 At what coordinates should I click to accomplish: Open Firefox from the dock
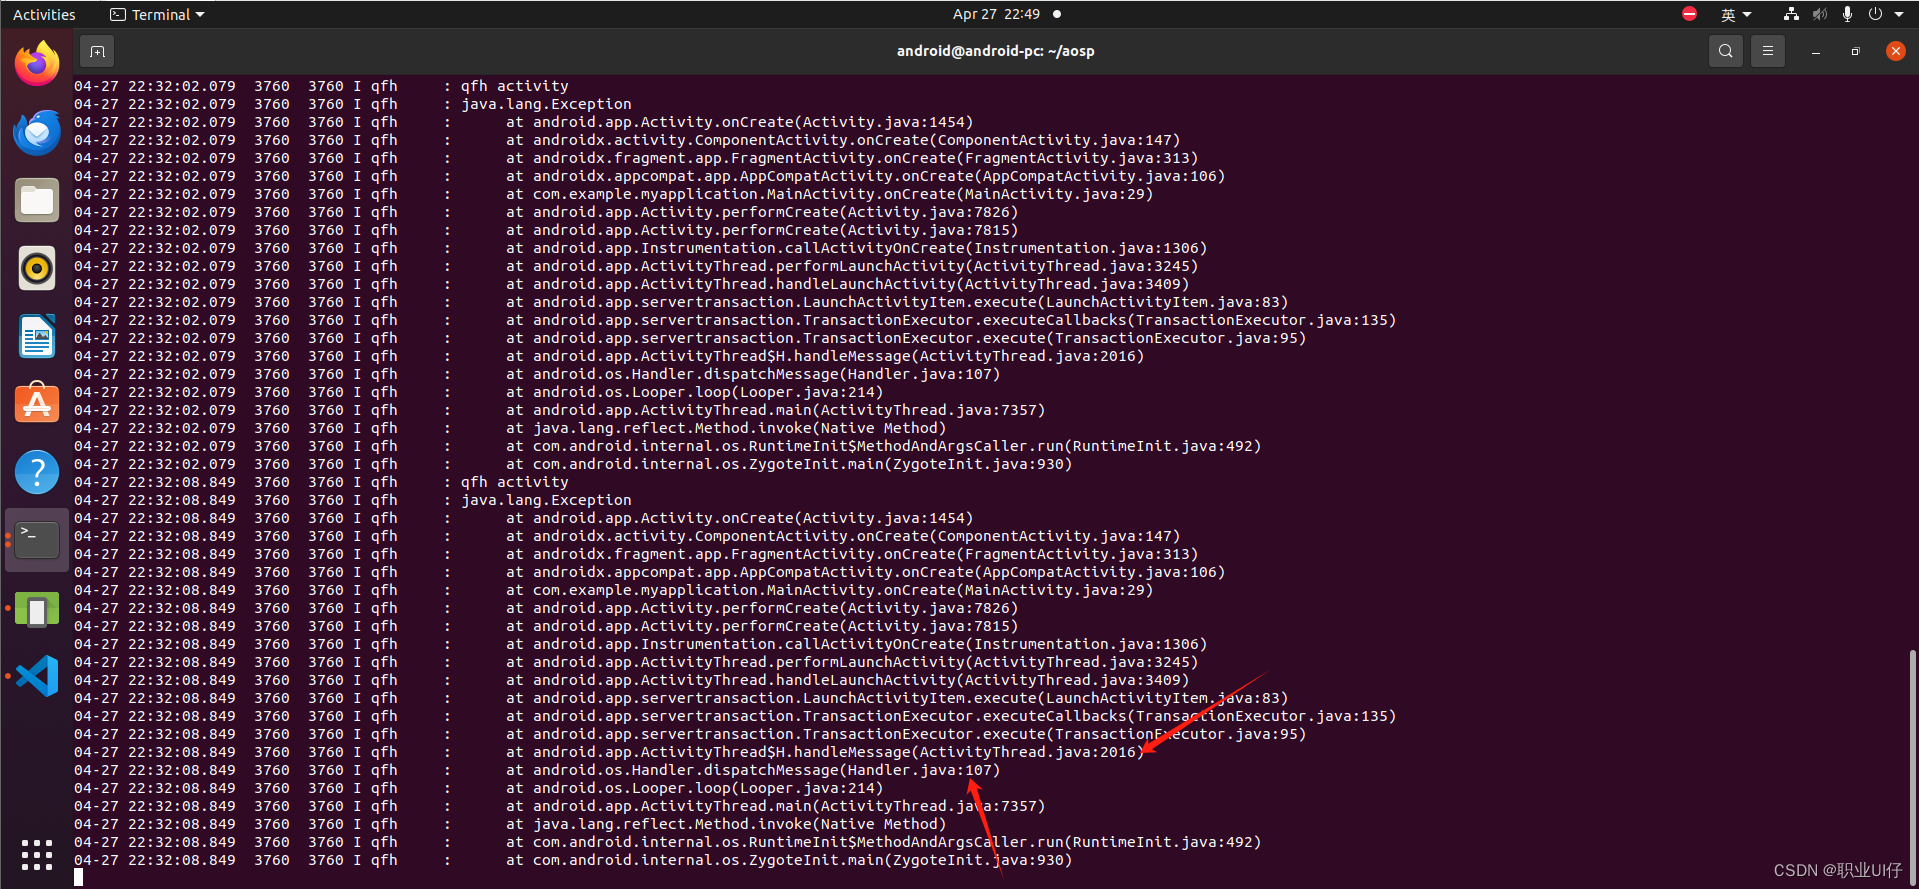[x=37, y=64]
